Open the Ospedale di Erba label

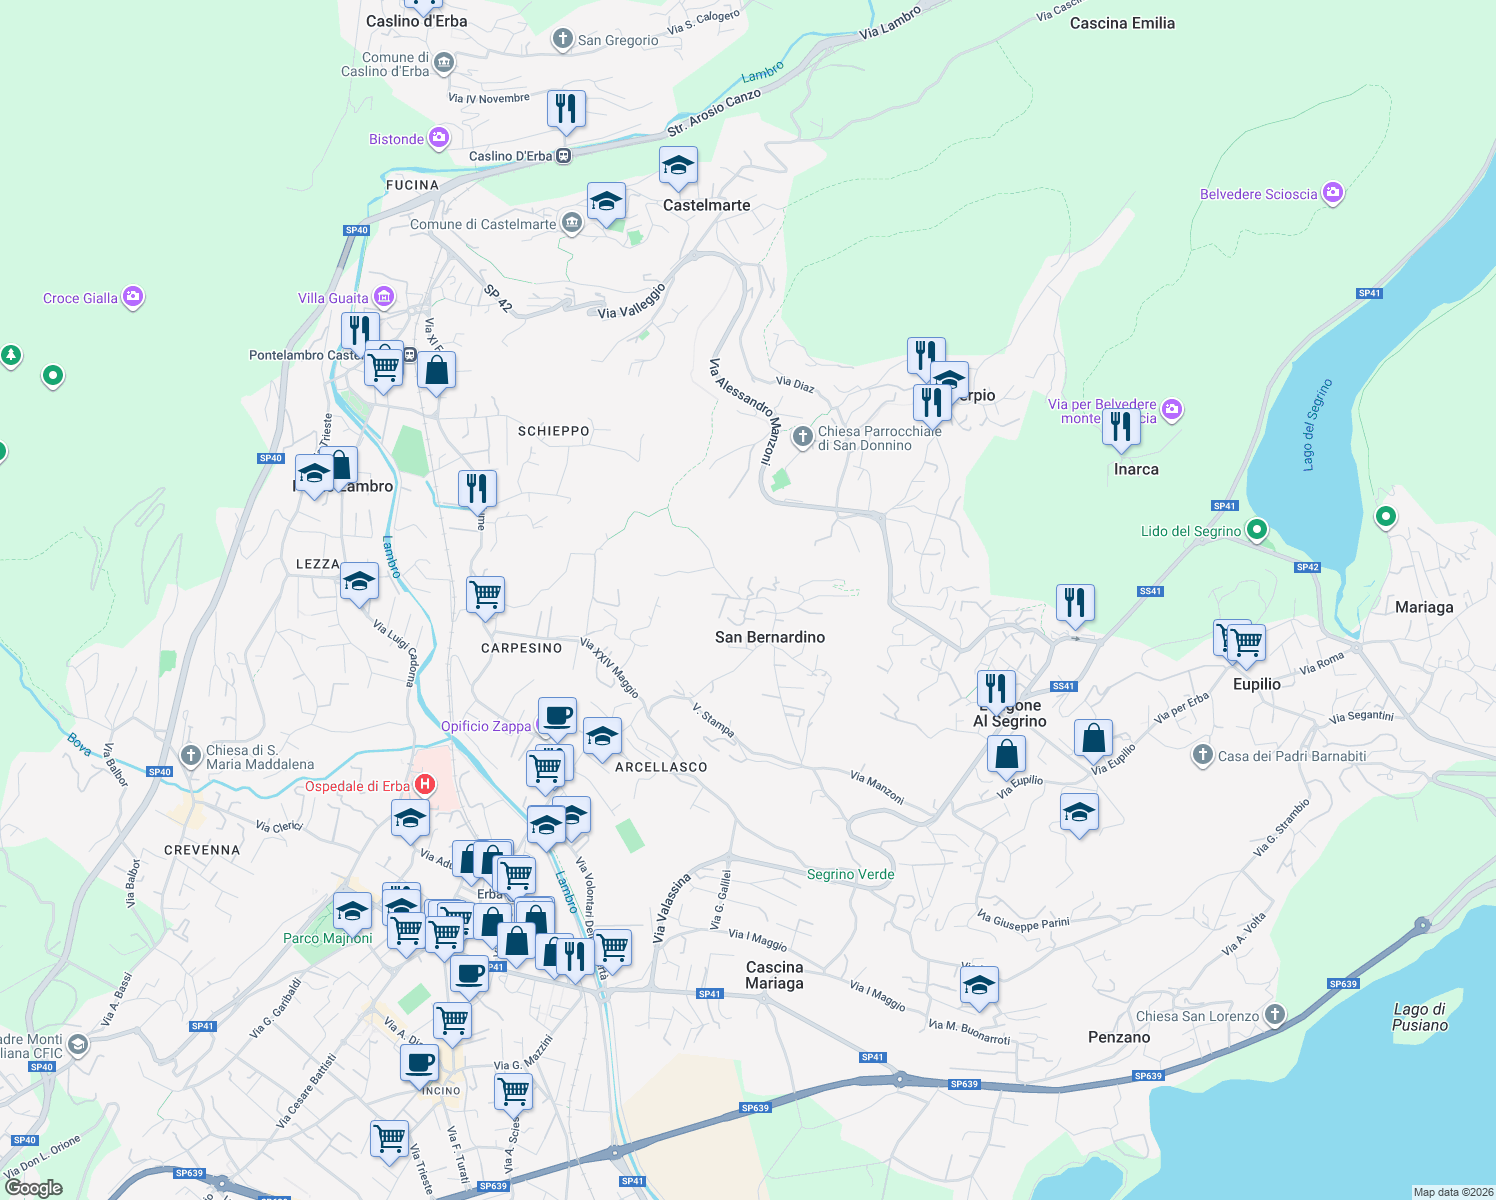tap(360, 785)
